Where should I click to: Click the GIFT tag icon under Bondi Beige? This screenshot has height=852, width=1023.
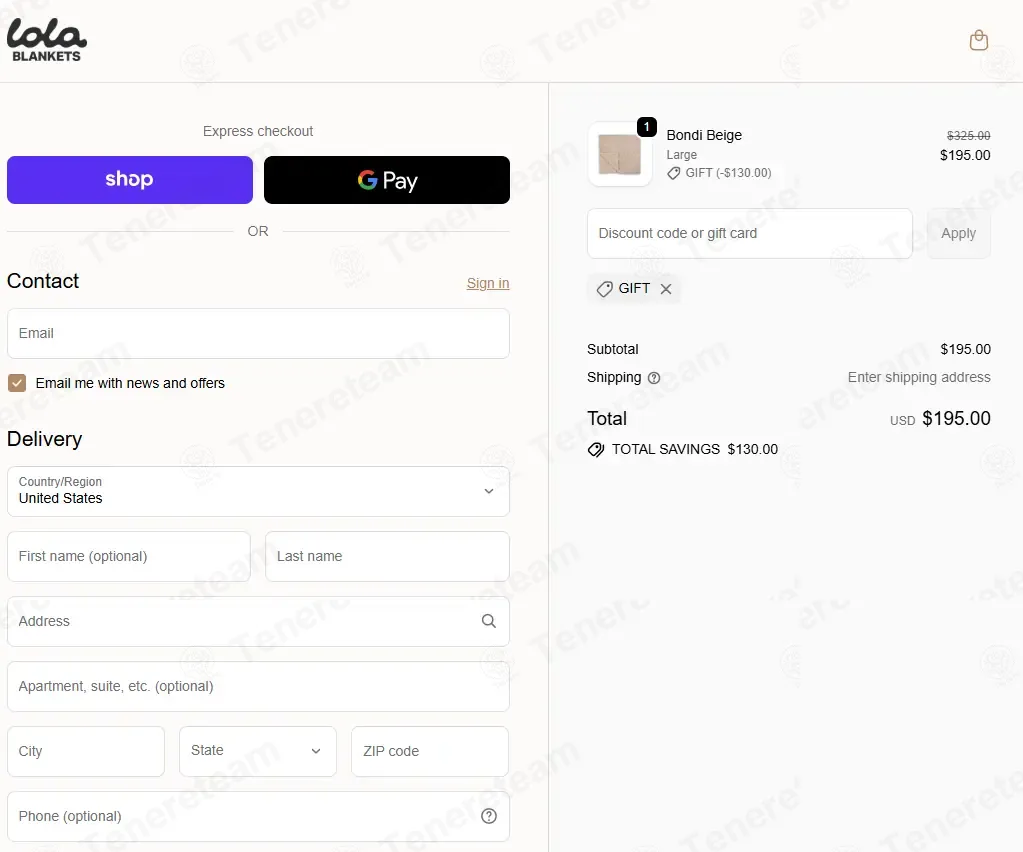tap(673, 173)
